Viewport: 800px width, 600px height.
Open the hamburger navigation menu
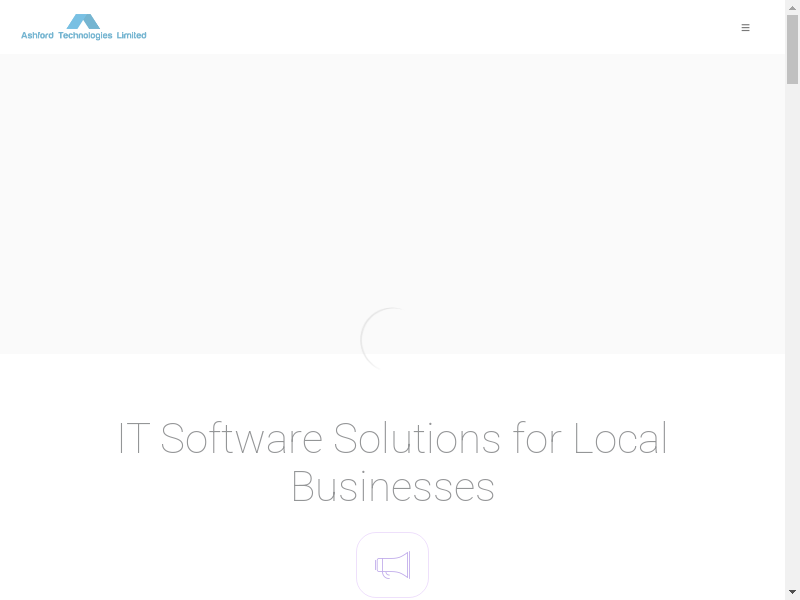(x=745, y=28)
